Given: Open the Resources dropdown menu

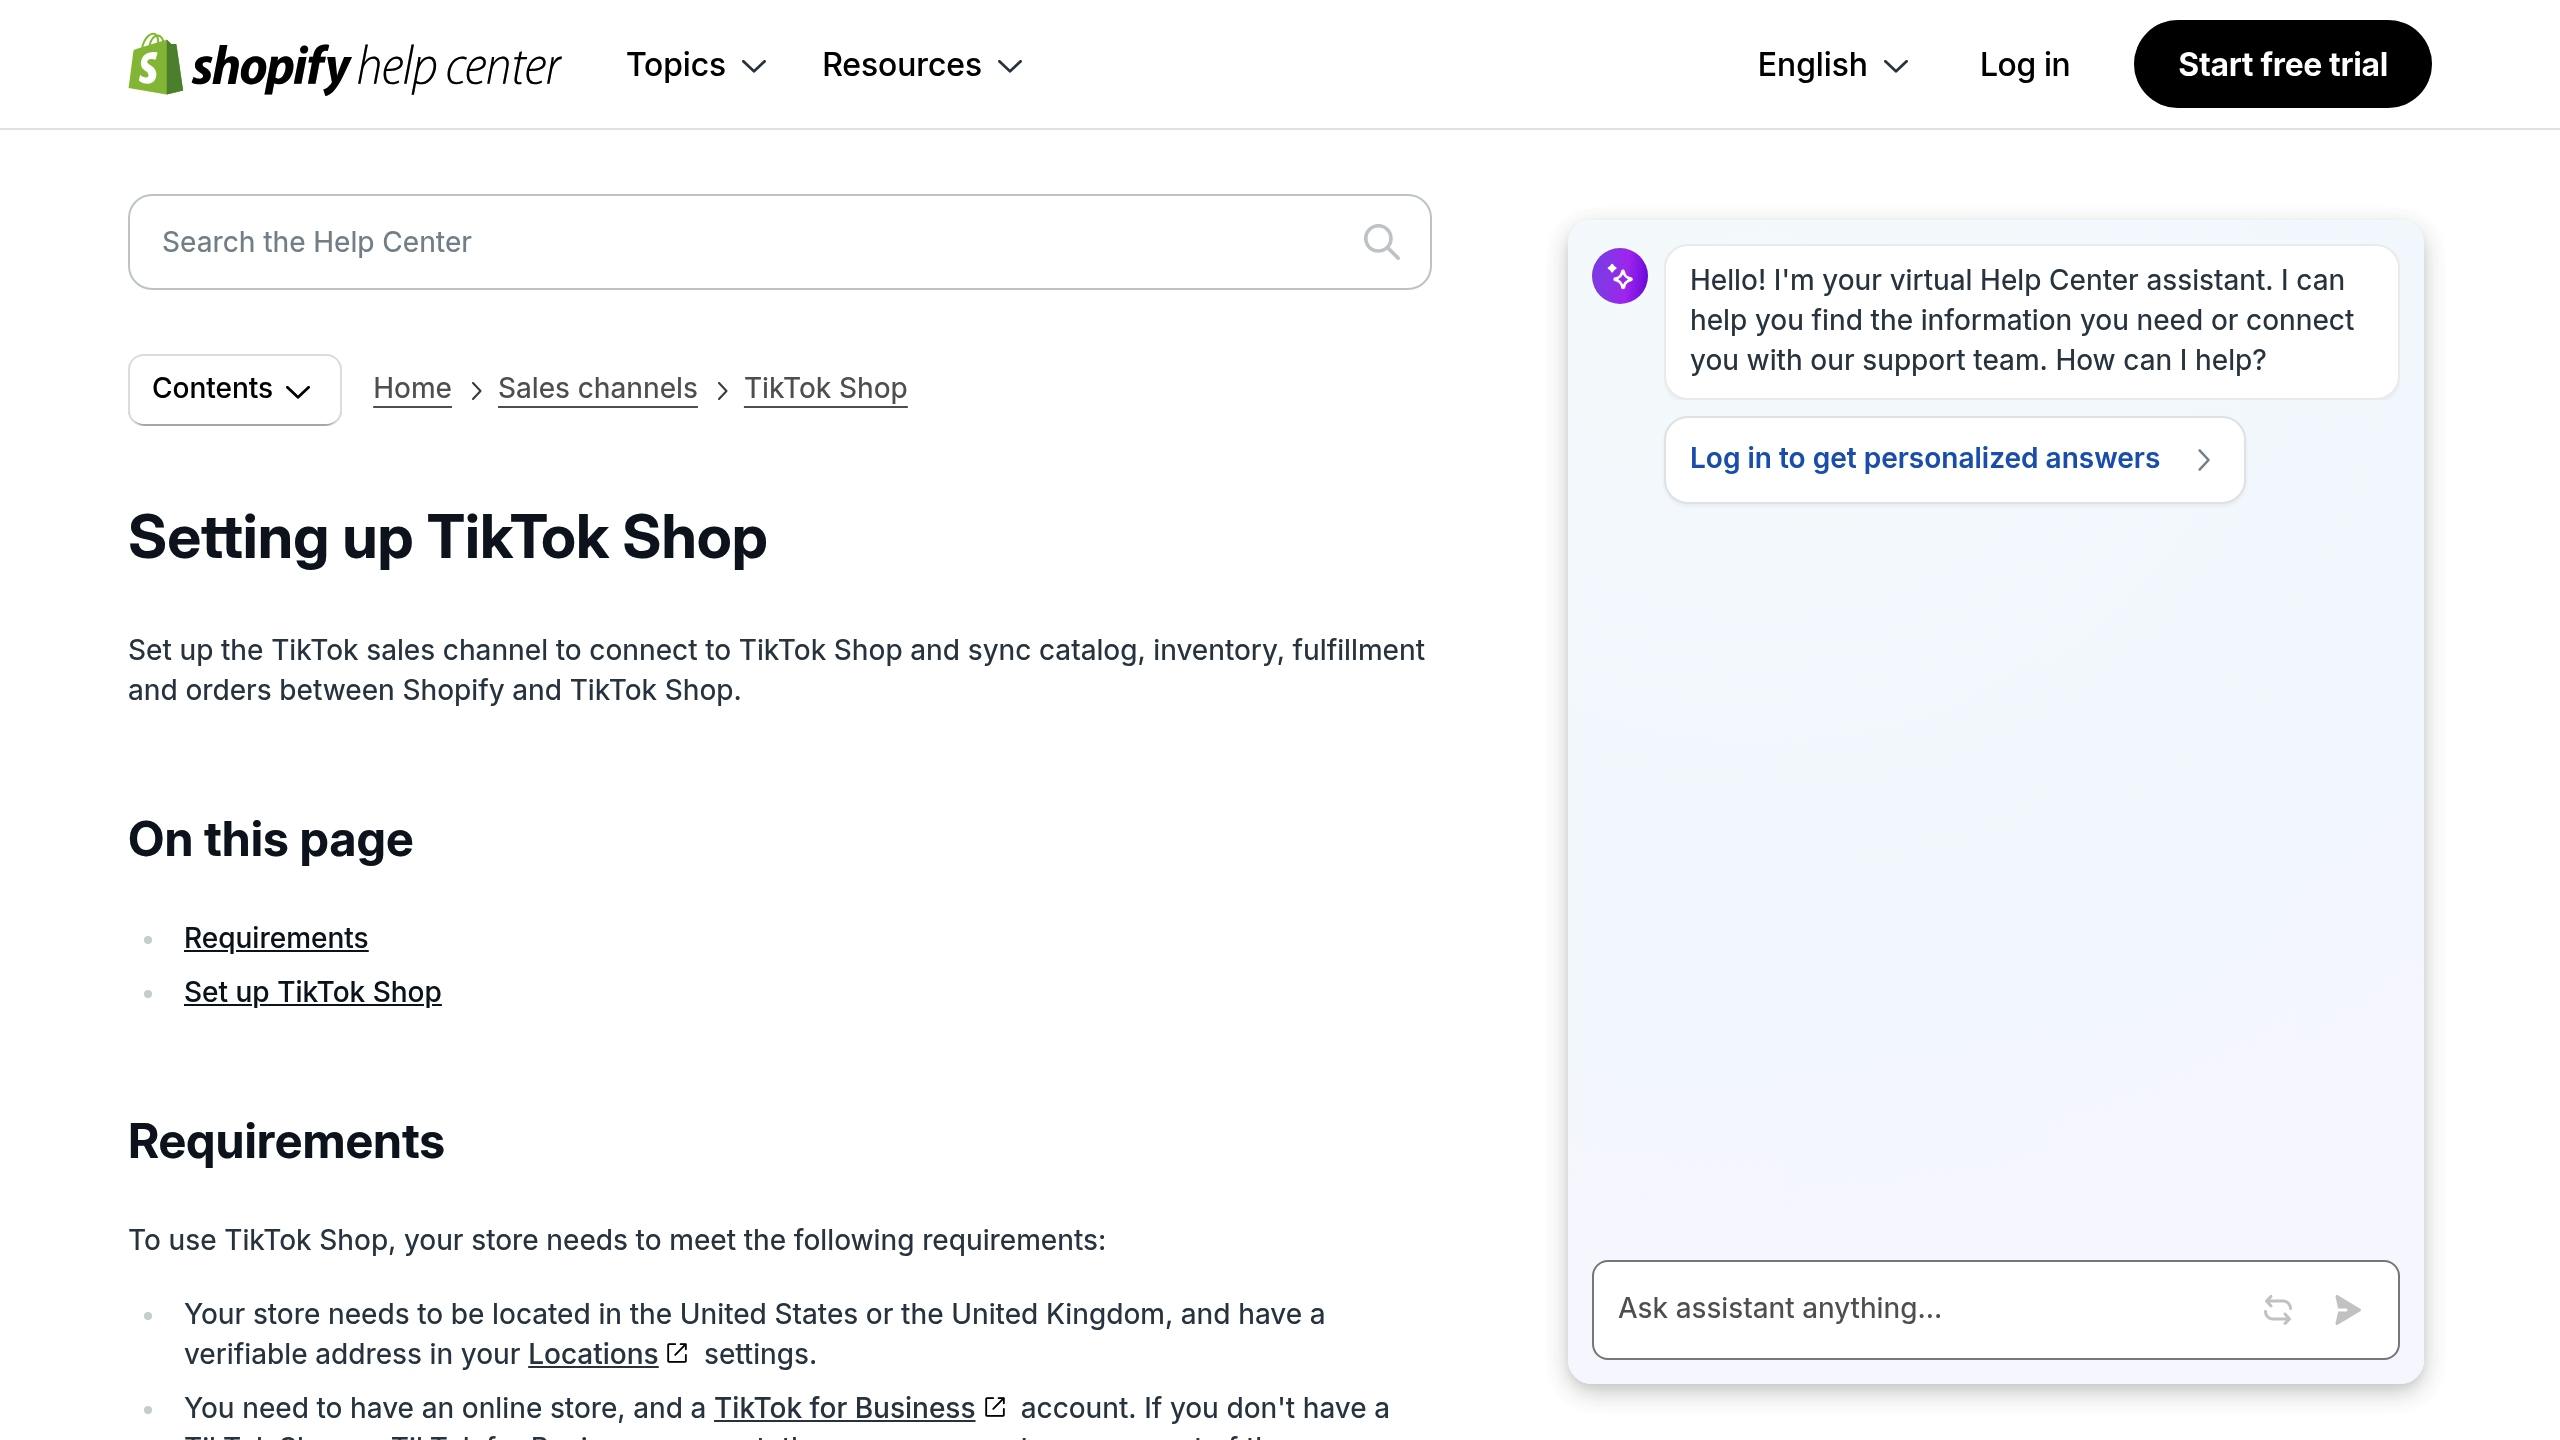Looking at the screenshot, I should point(922,65).
